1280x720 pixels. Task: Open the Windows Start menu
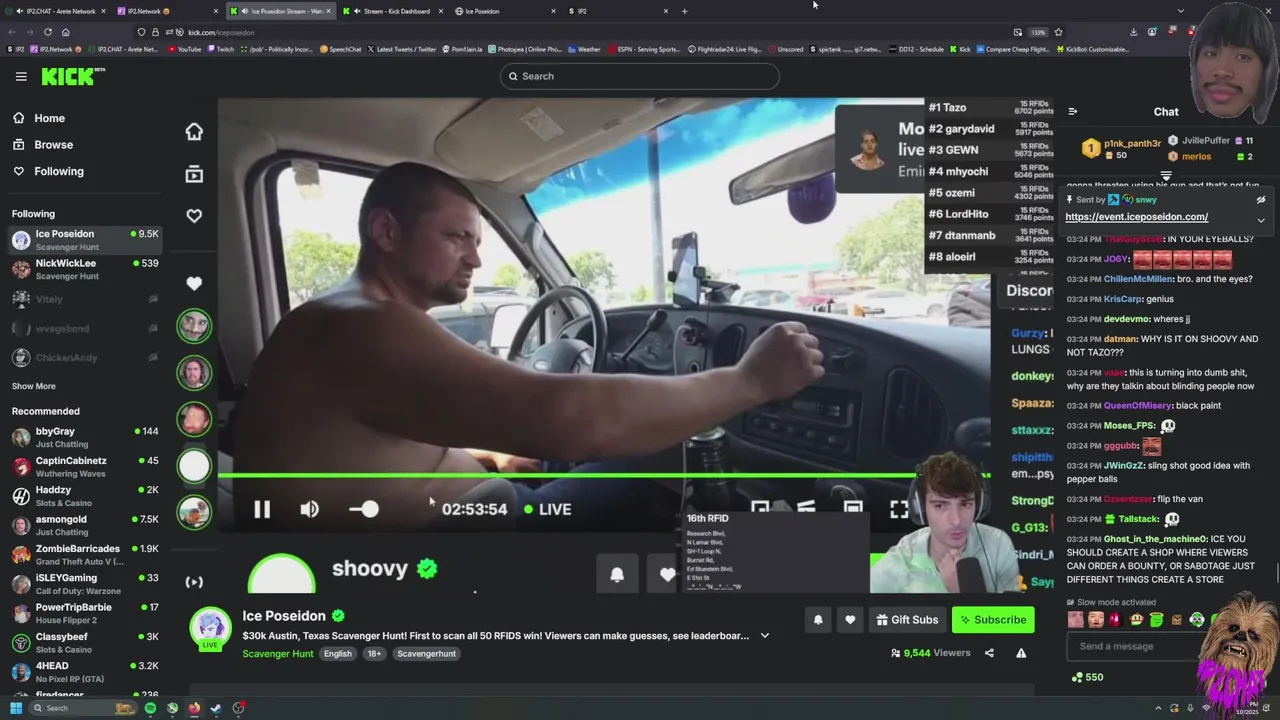(x=15, y=708)
